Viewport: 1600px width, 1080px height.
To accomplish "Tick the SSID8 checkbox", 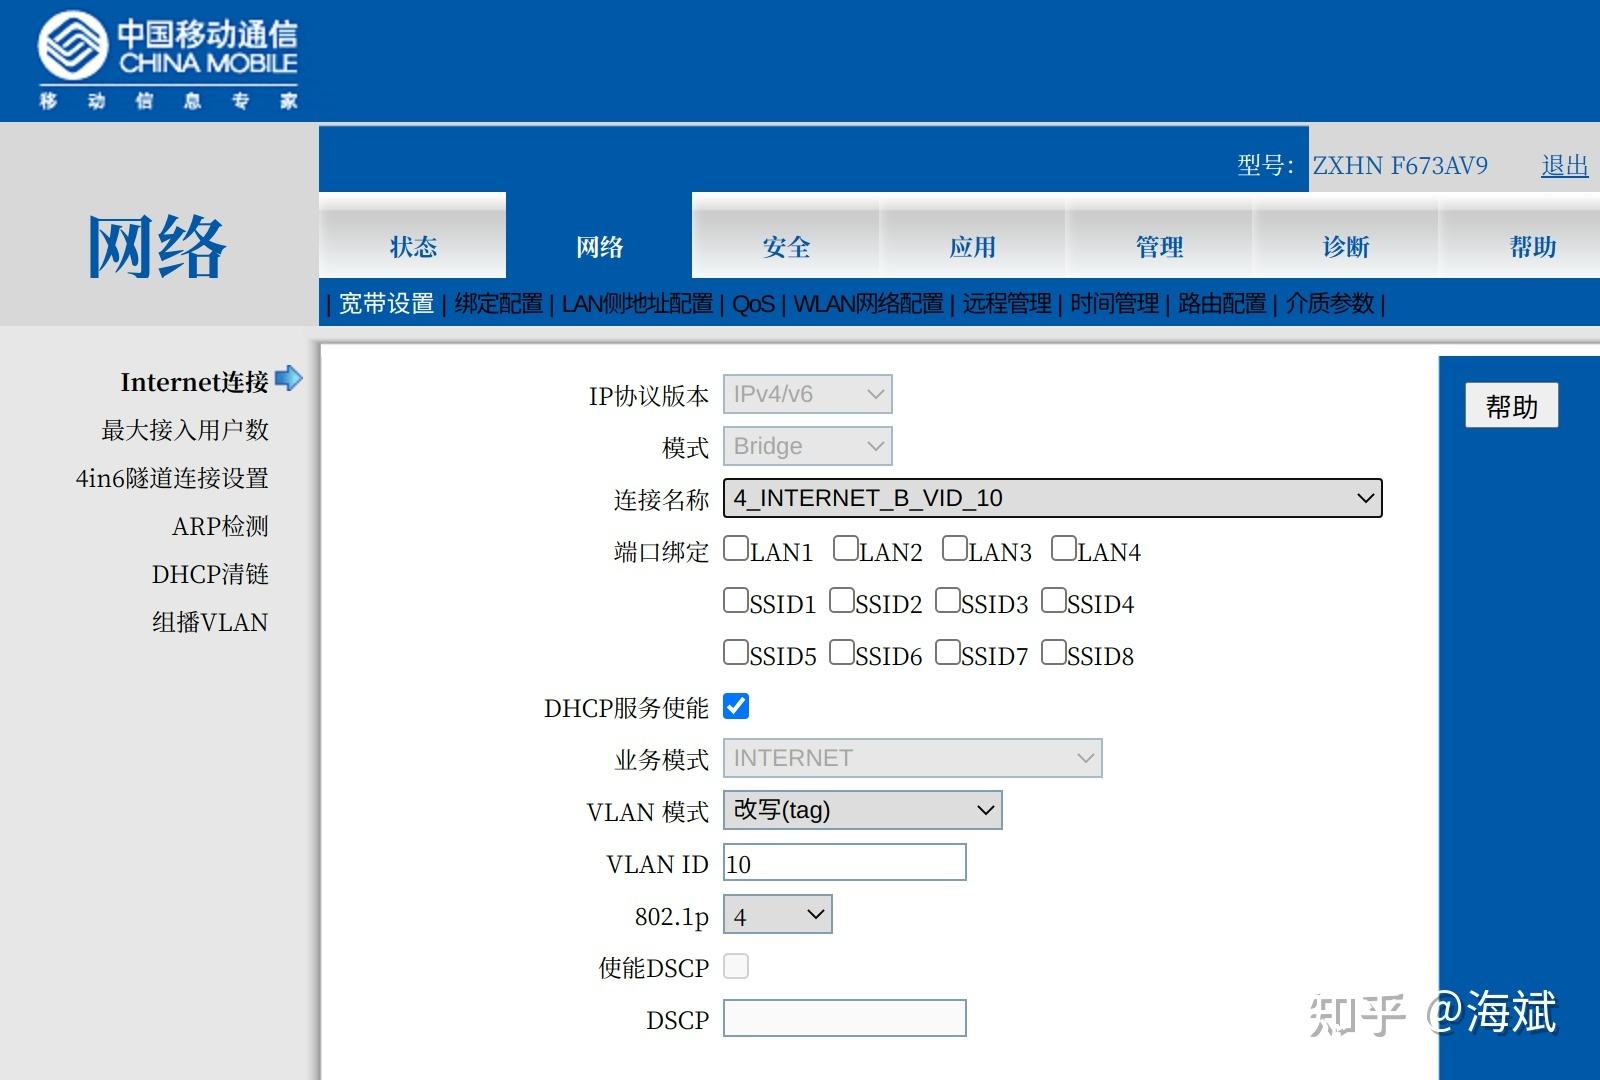I will pos(1054,652).
